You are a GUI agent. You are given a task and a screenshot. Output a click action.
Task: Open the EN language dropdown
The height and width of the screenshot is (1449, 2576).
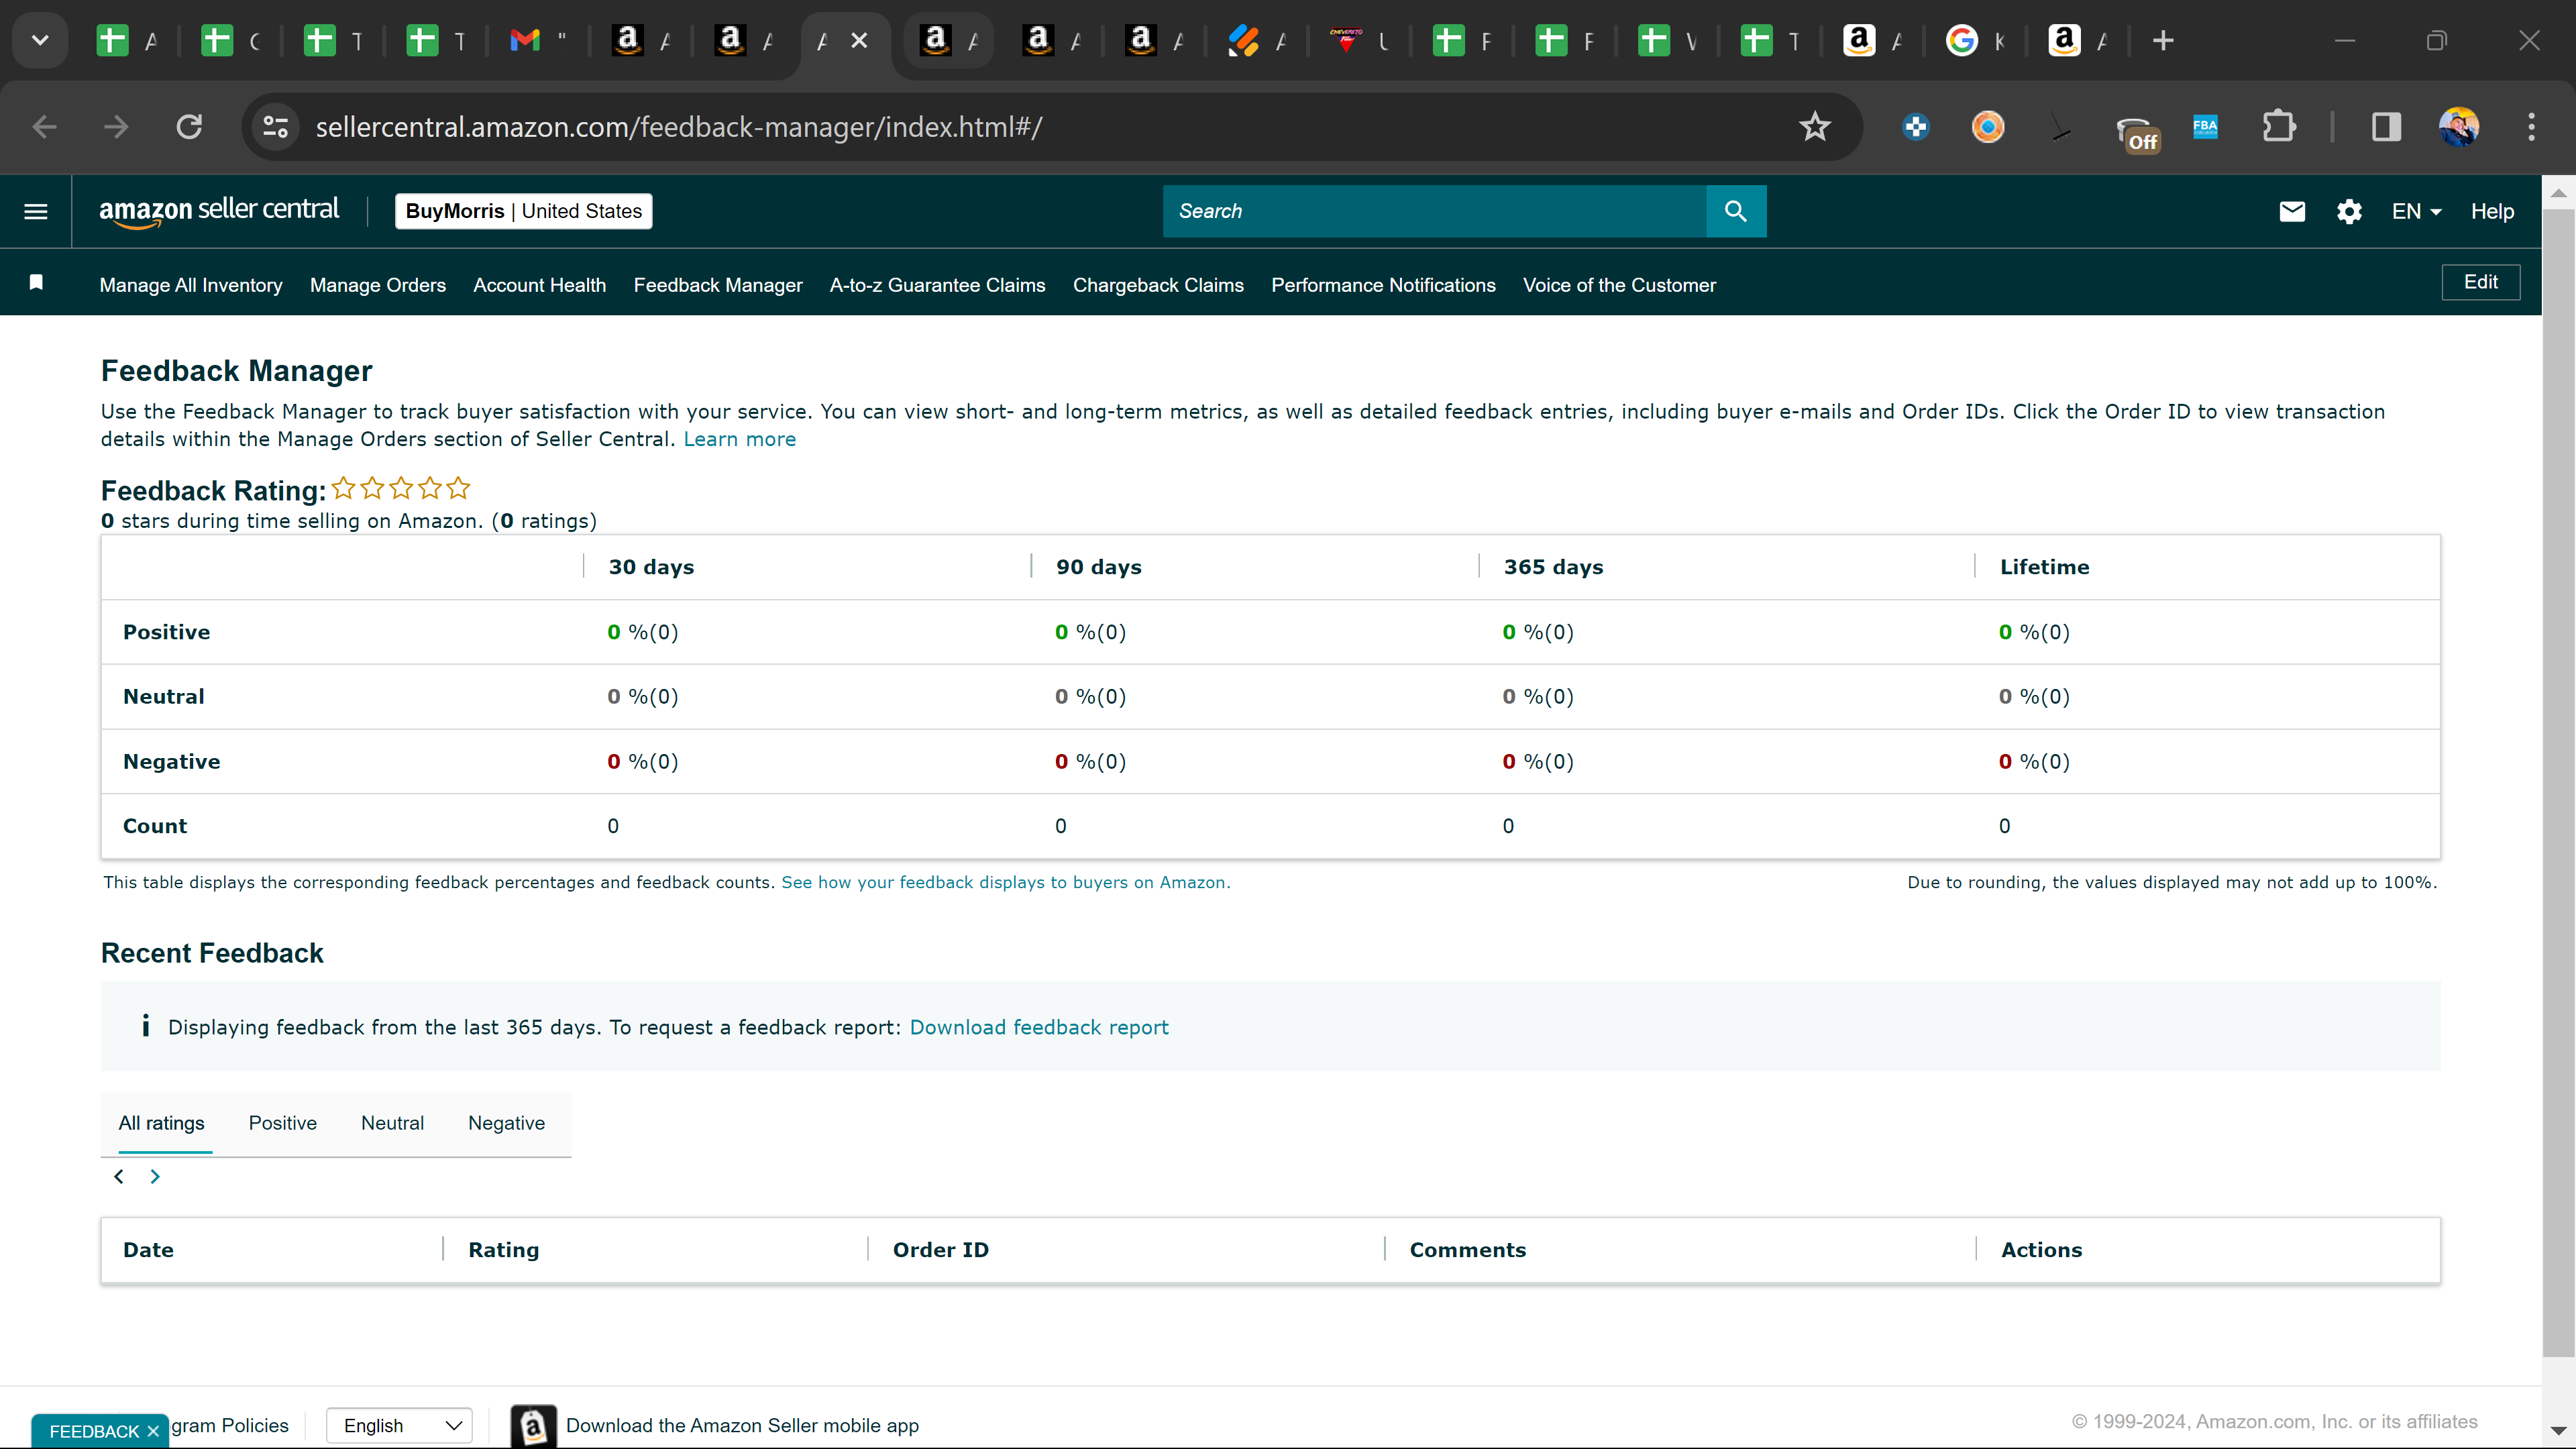(2416, 211)
